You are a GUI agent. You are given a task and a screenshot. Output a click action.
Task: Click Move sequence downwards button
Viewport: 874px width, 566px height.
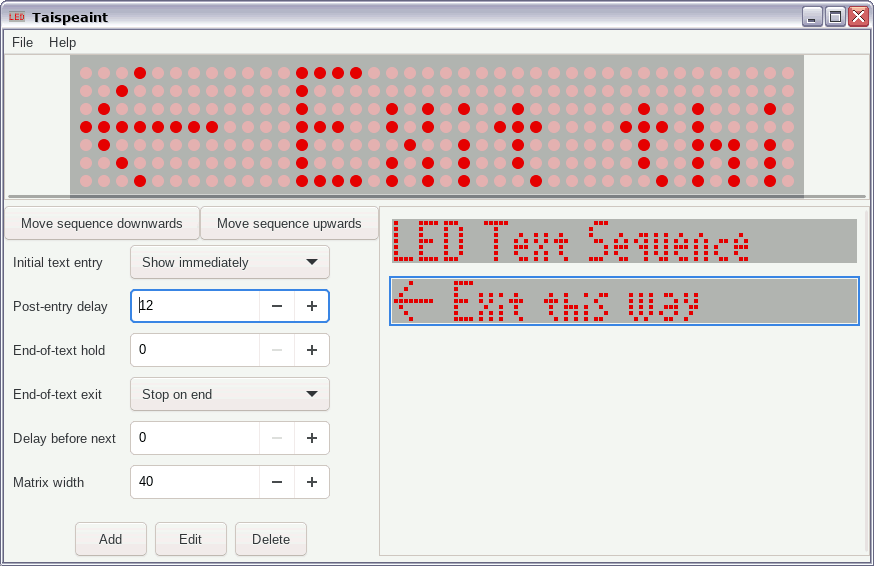[102, 223]
